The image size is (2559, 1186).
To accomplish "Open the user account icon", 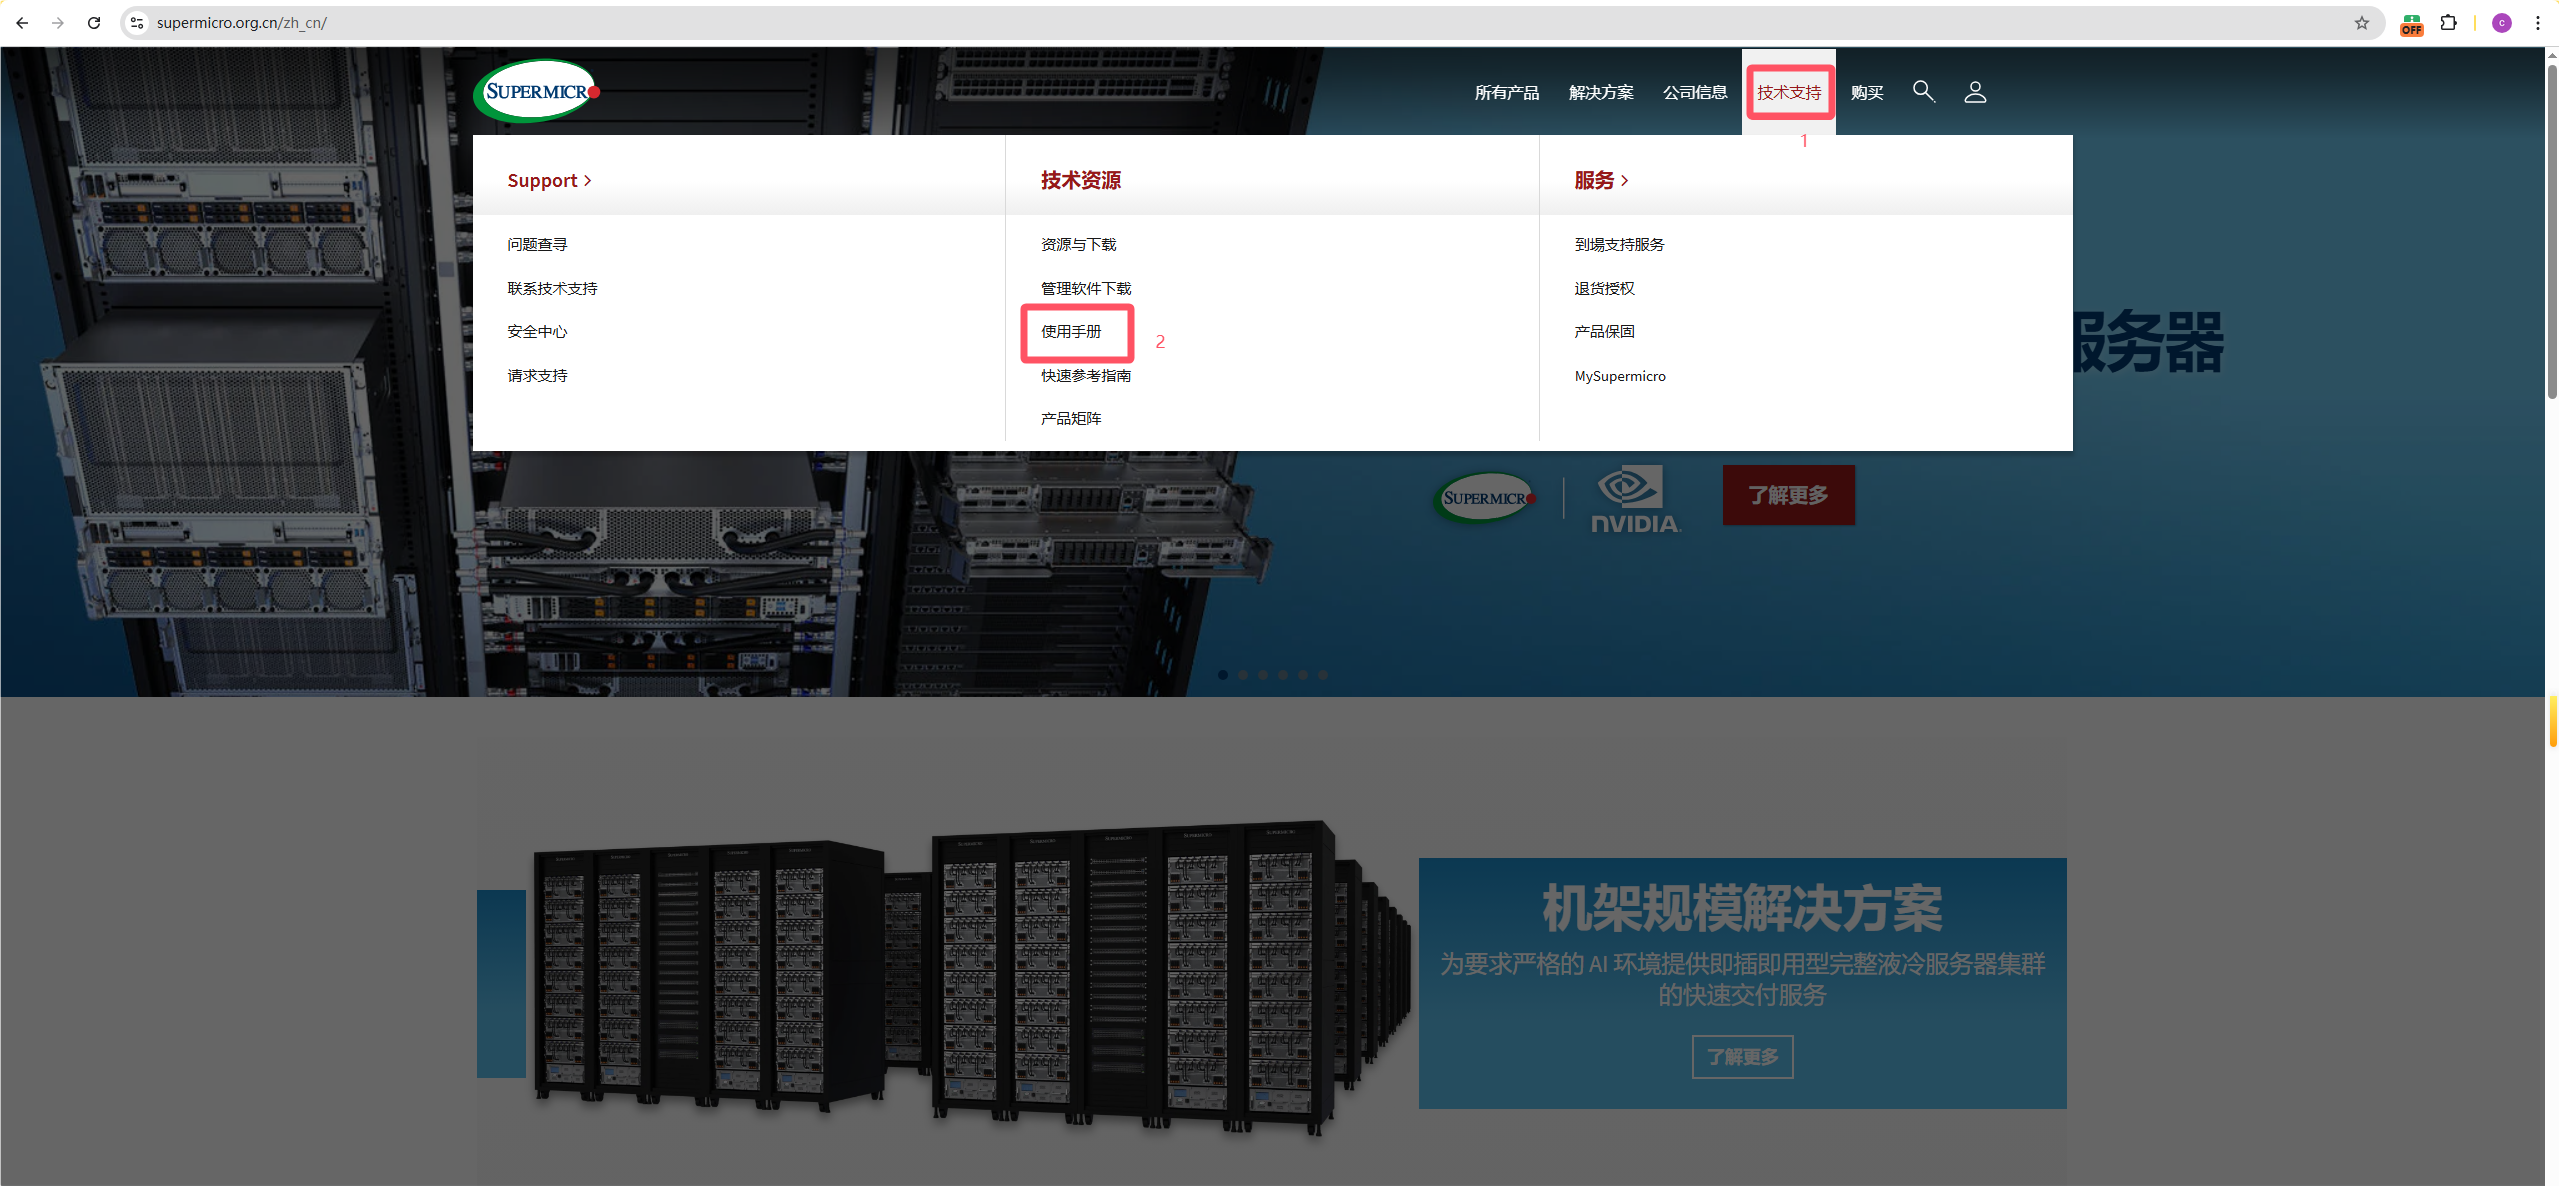I will click(1974, 92).
